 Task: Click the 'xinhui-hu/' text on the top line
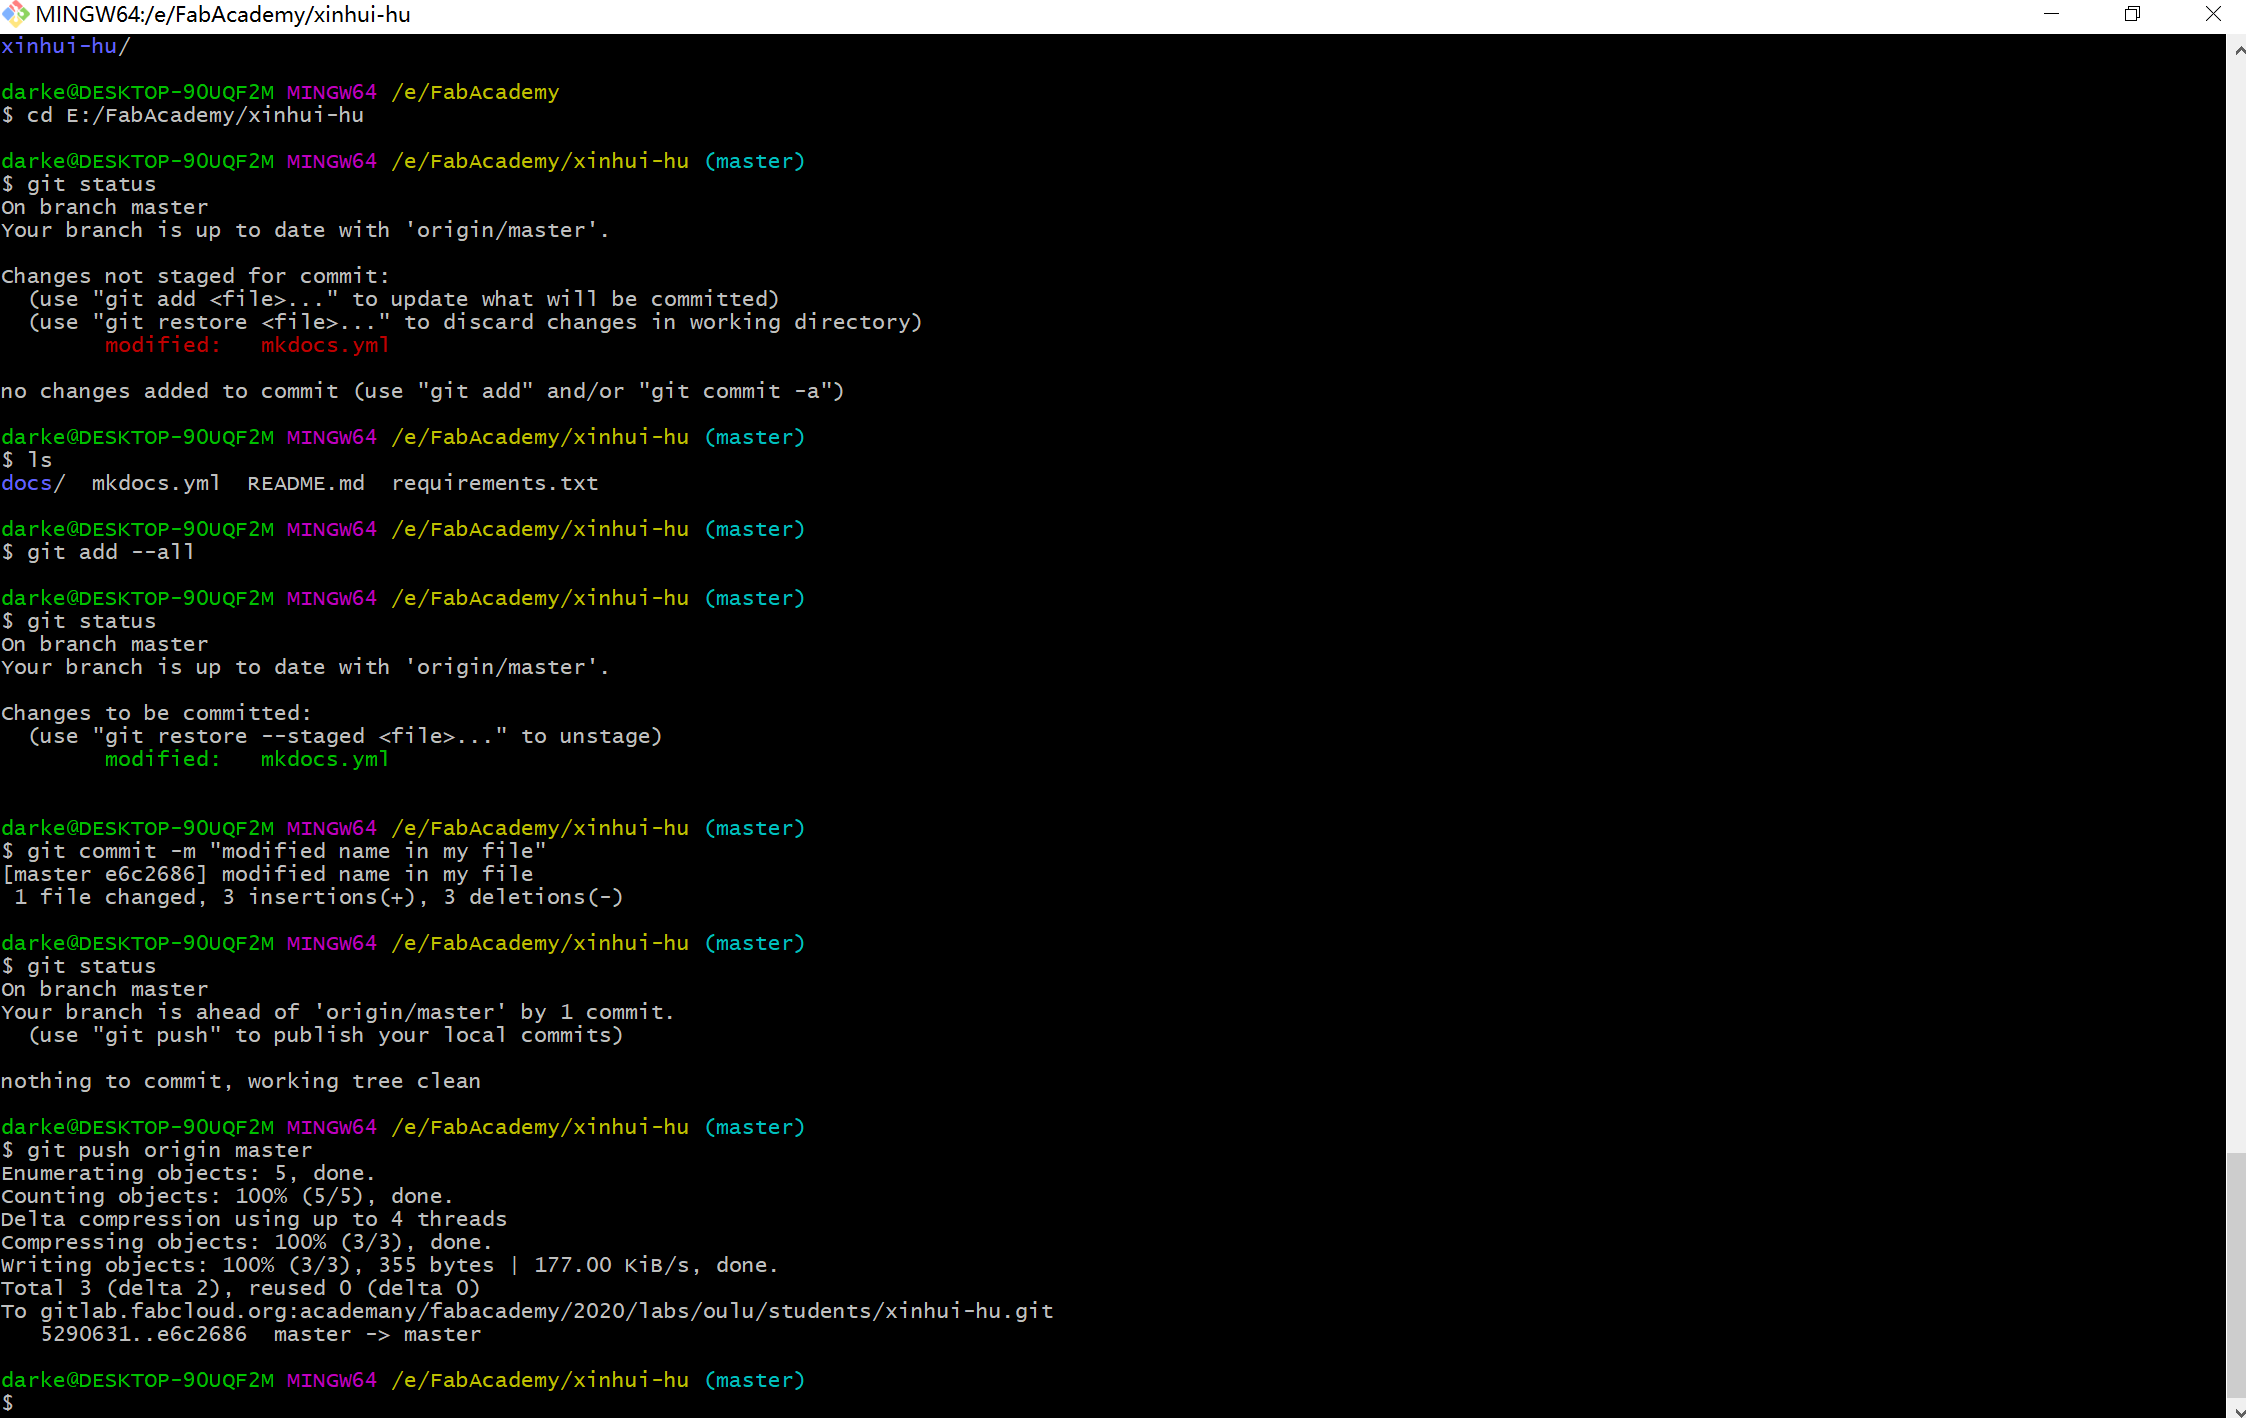click(66, 46)
